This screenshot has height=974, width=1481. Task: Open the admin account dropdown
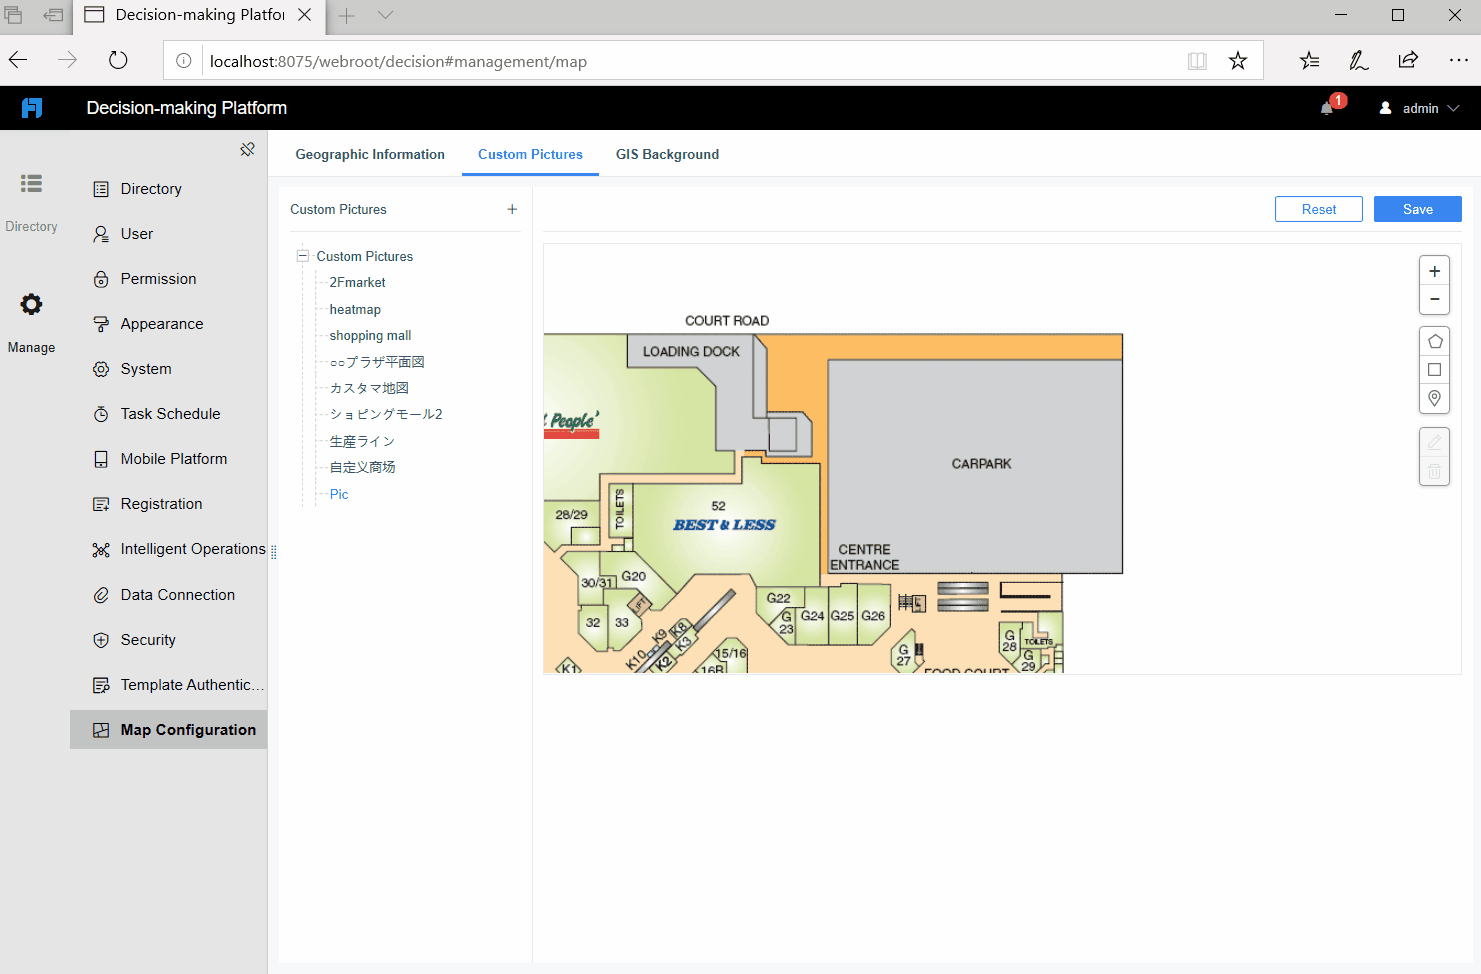1418,108
